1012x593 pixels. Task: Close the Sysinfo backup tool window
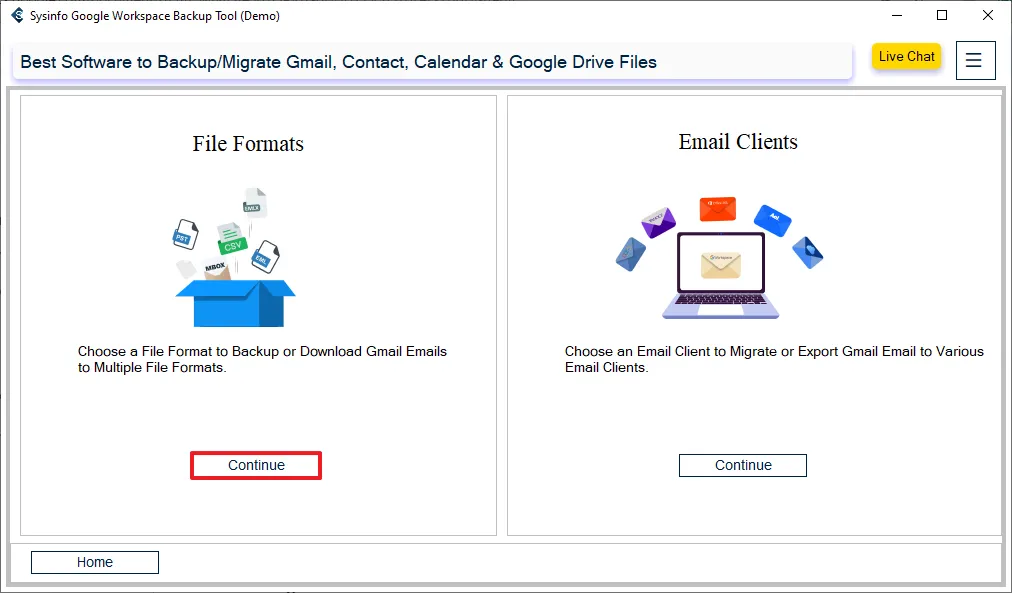click(x=987, y=15)
